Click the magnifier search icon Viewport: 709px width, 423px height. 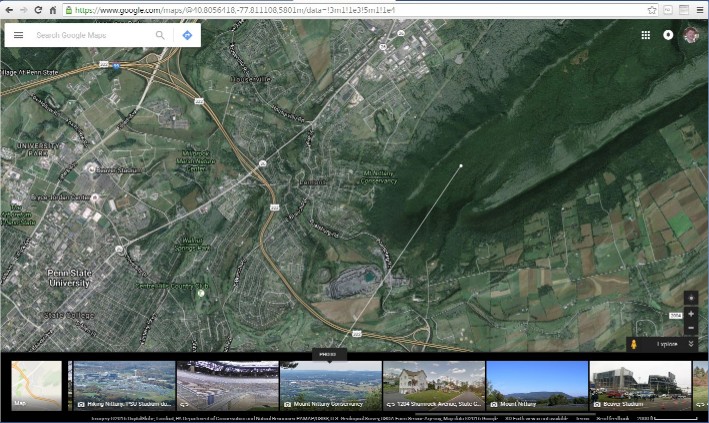(160, 35)
